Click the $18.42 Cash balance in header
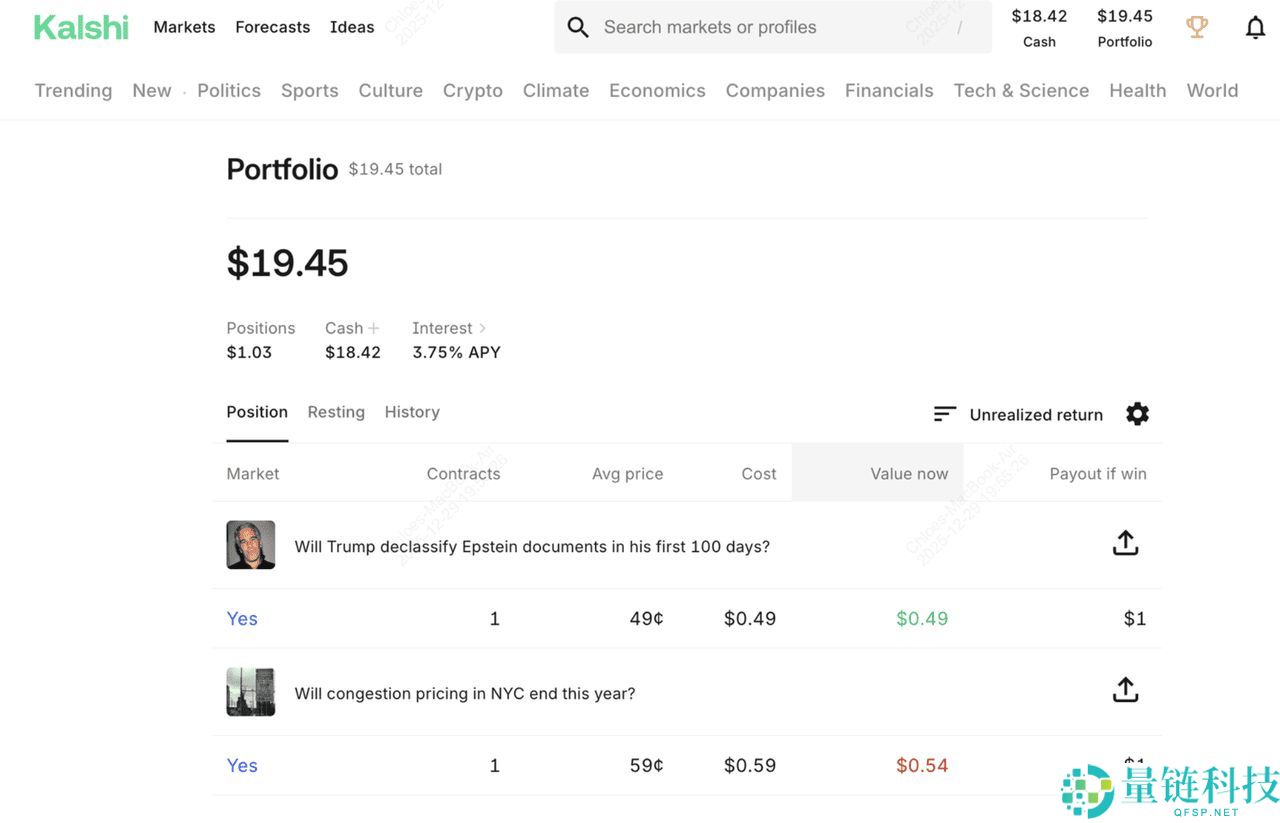Image resolution: width=1280 pixels, height=823 pixels. (x=1039, y=28)
